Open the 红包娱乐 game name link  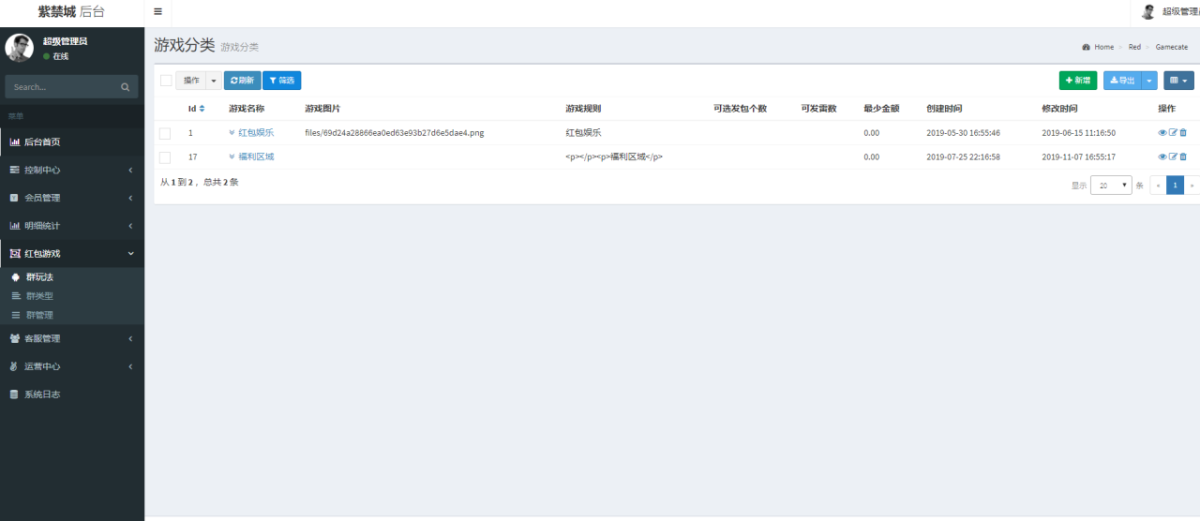(x=256, y=132)
